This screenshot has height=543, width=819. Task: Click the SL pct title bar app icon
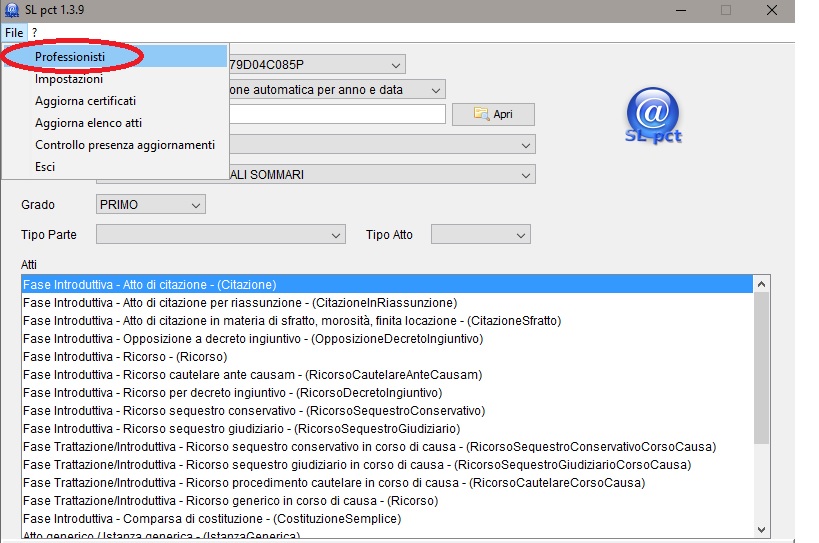[10, 9]
